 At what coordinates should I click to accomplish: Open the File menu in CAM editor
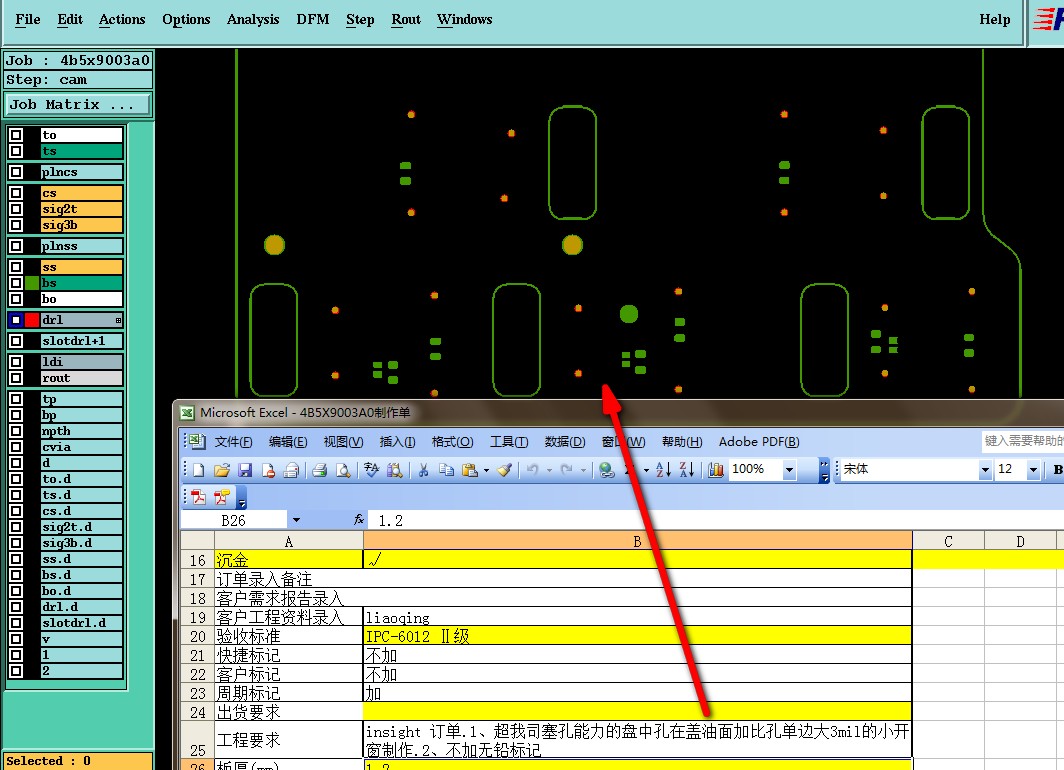coord(28,20)
